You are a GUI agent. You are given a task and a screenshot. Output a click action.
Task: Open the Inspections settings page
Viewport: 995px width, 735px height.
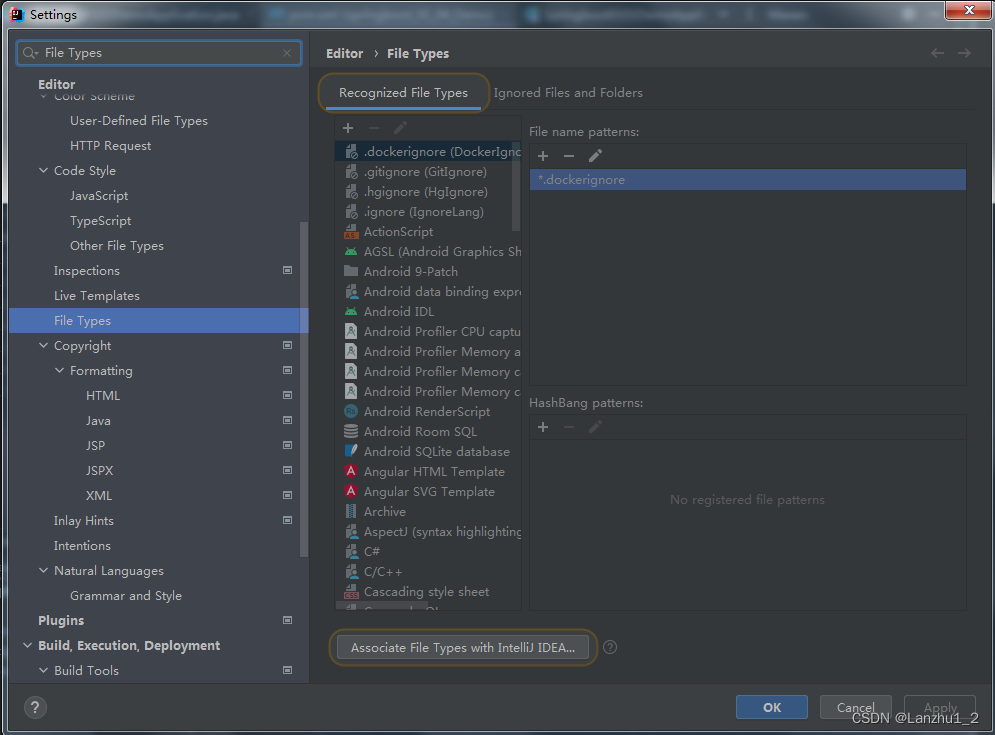click(87, 271)
